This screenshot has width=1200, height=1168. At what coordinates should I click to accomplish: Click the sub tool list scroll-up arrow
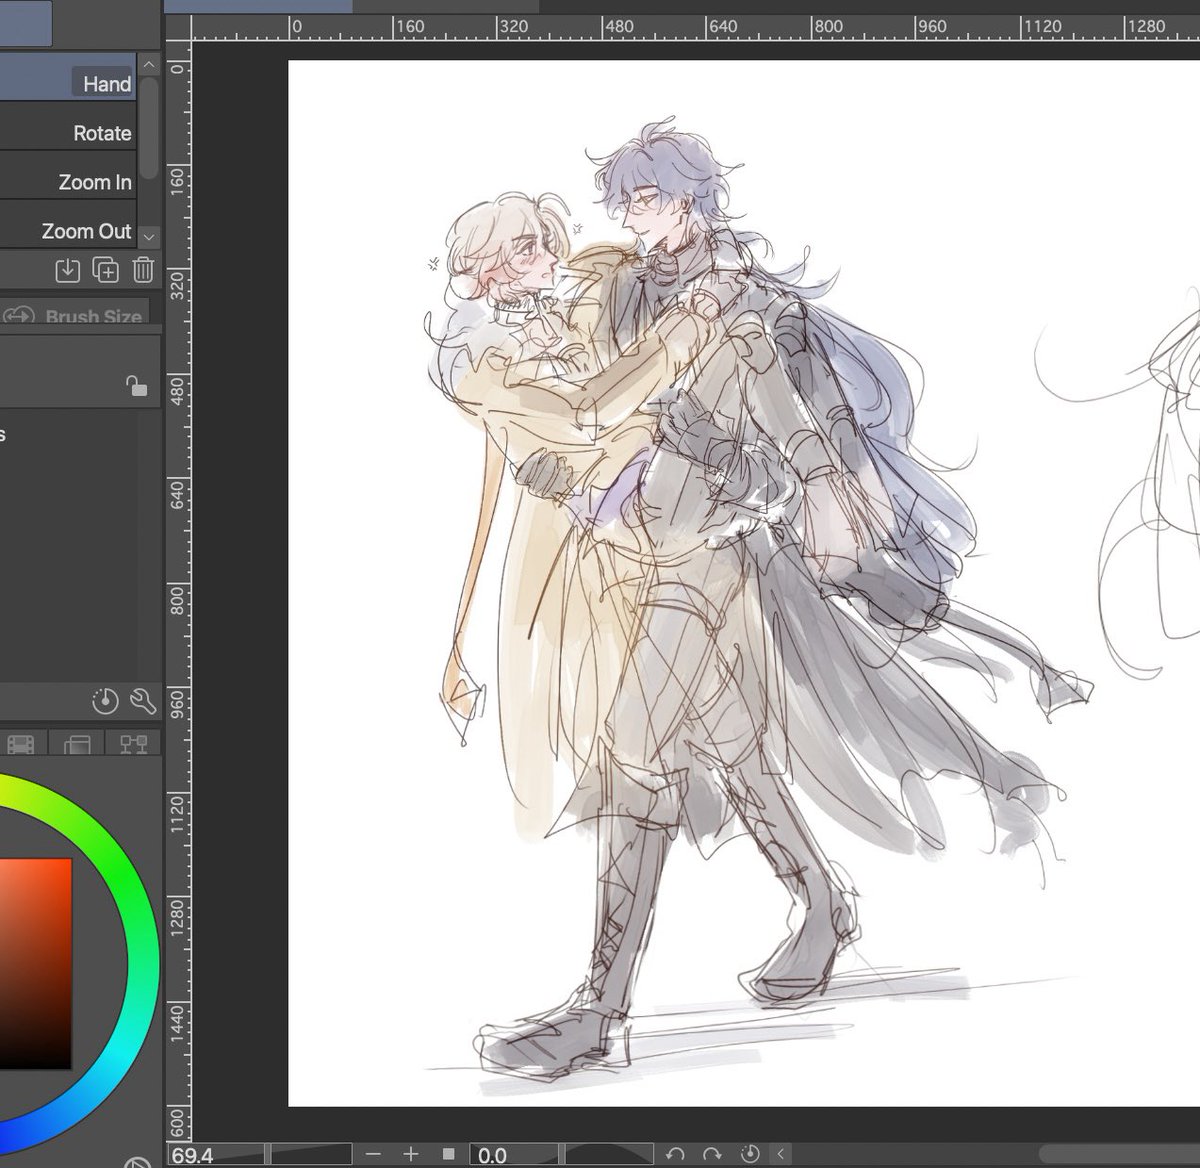pyautogui.click(x=148, y=65)
